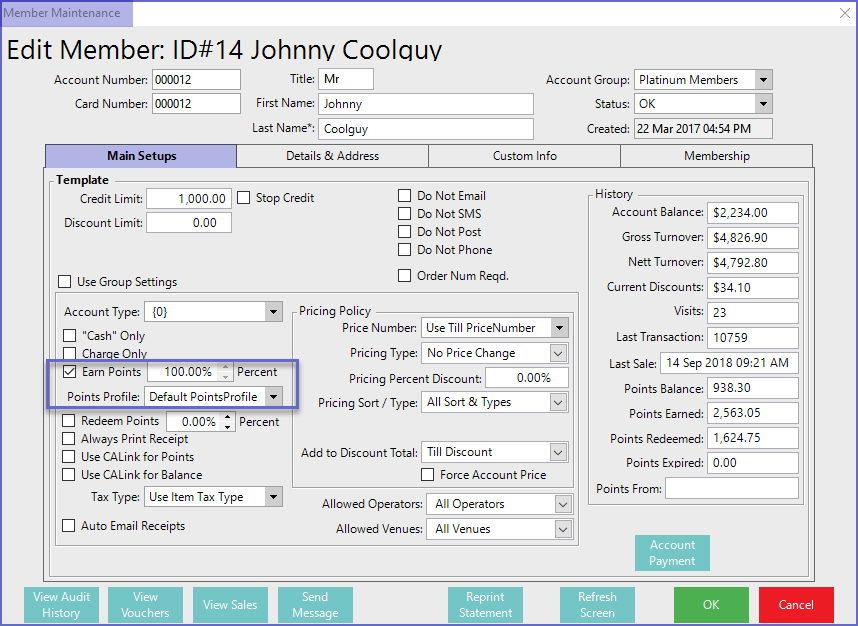Switch to the Details & Address tab
Viewport: 858px width, 626px height.
(332, 156)
